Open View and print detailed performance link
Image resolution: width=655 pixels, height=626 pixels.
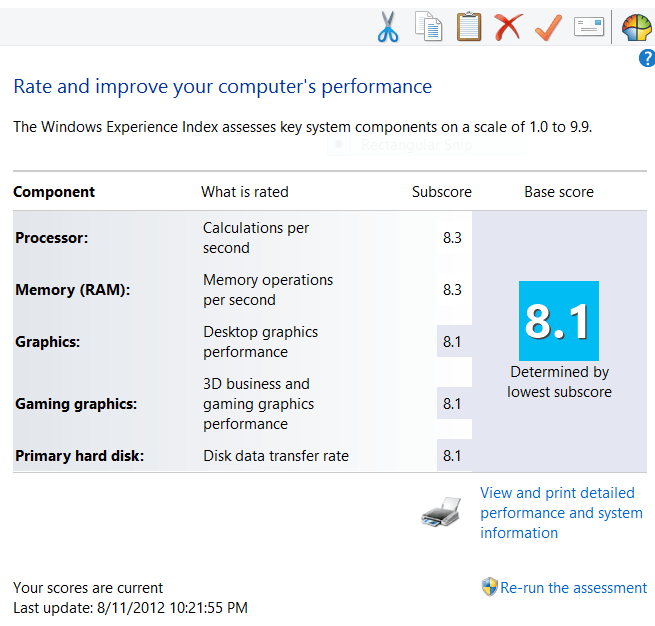tap(561, 513)
